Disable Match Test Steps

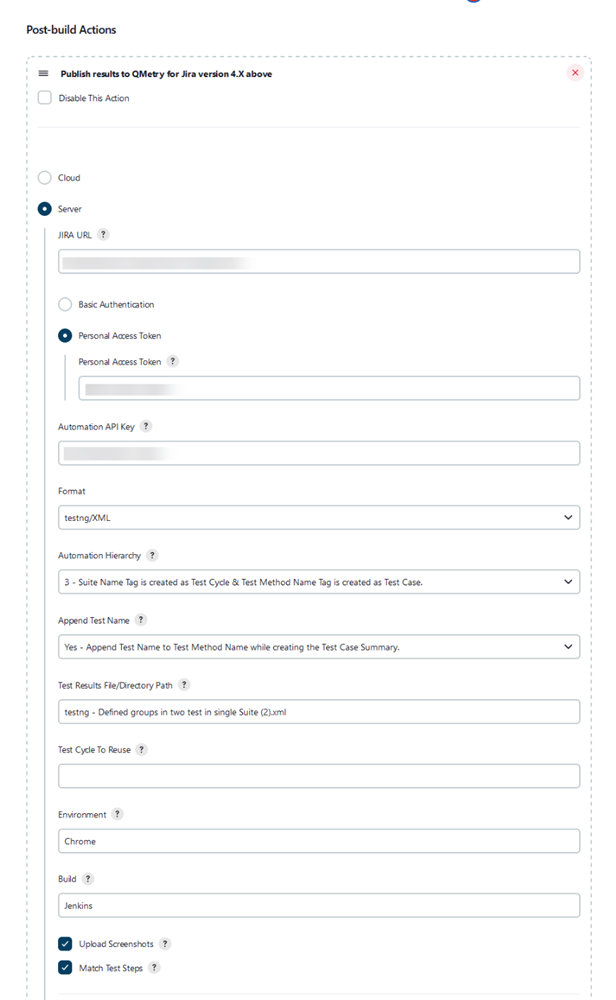[65, 967]
